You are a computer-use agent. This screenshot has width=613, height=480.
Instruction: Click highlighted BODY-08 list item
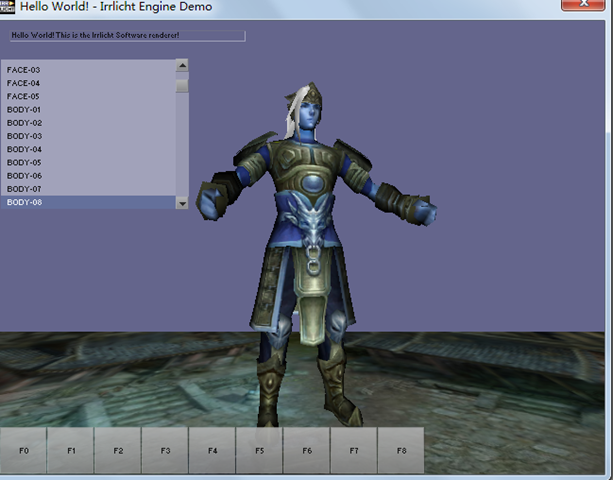coord(88,202)
